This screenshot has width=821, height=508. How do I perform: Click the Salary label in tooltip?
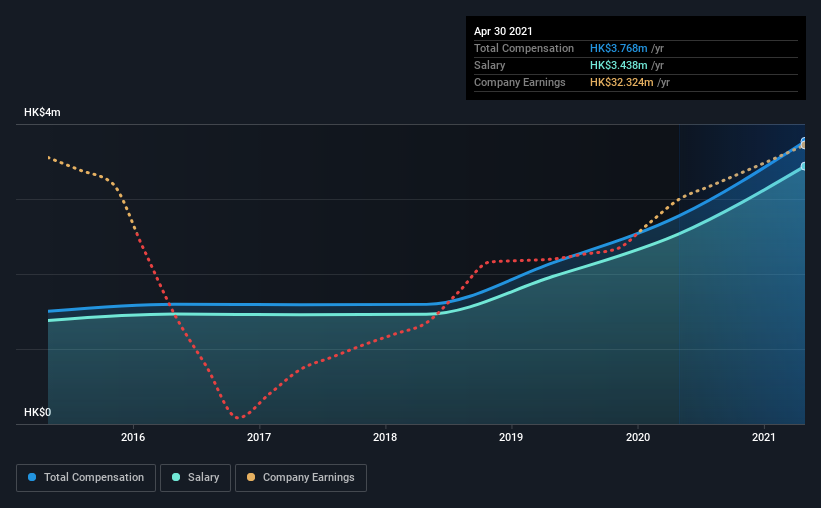tap(490, 65)
